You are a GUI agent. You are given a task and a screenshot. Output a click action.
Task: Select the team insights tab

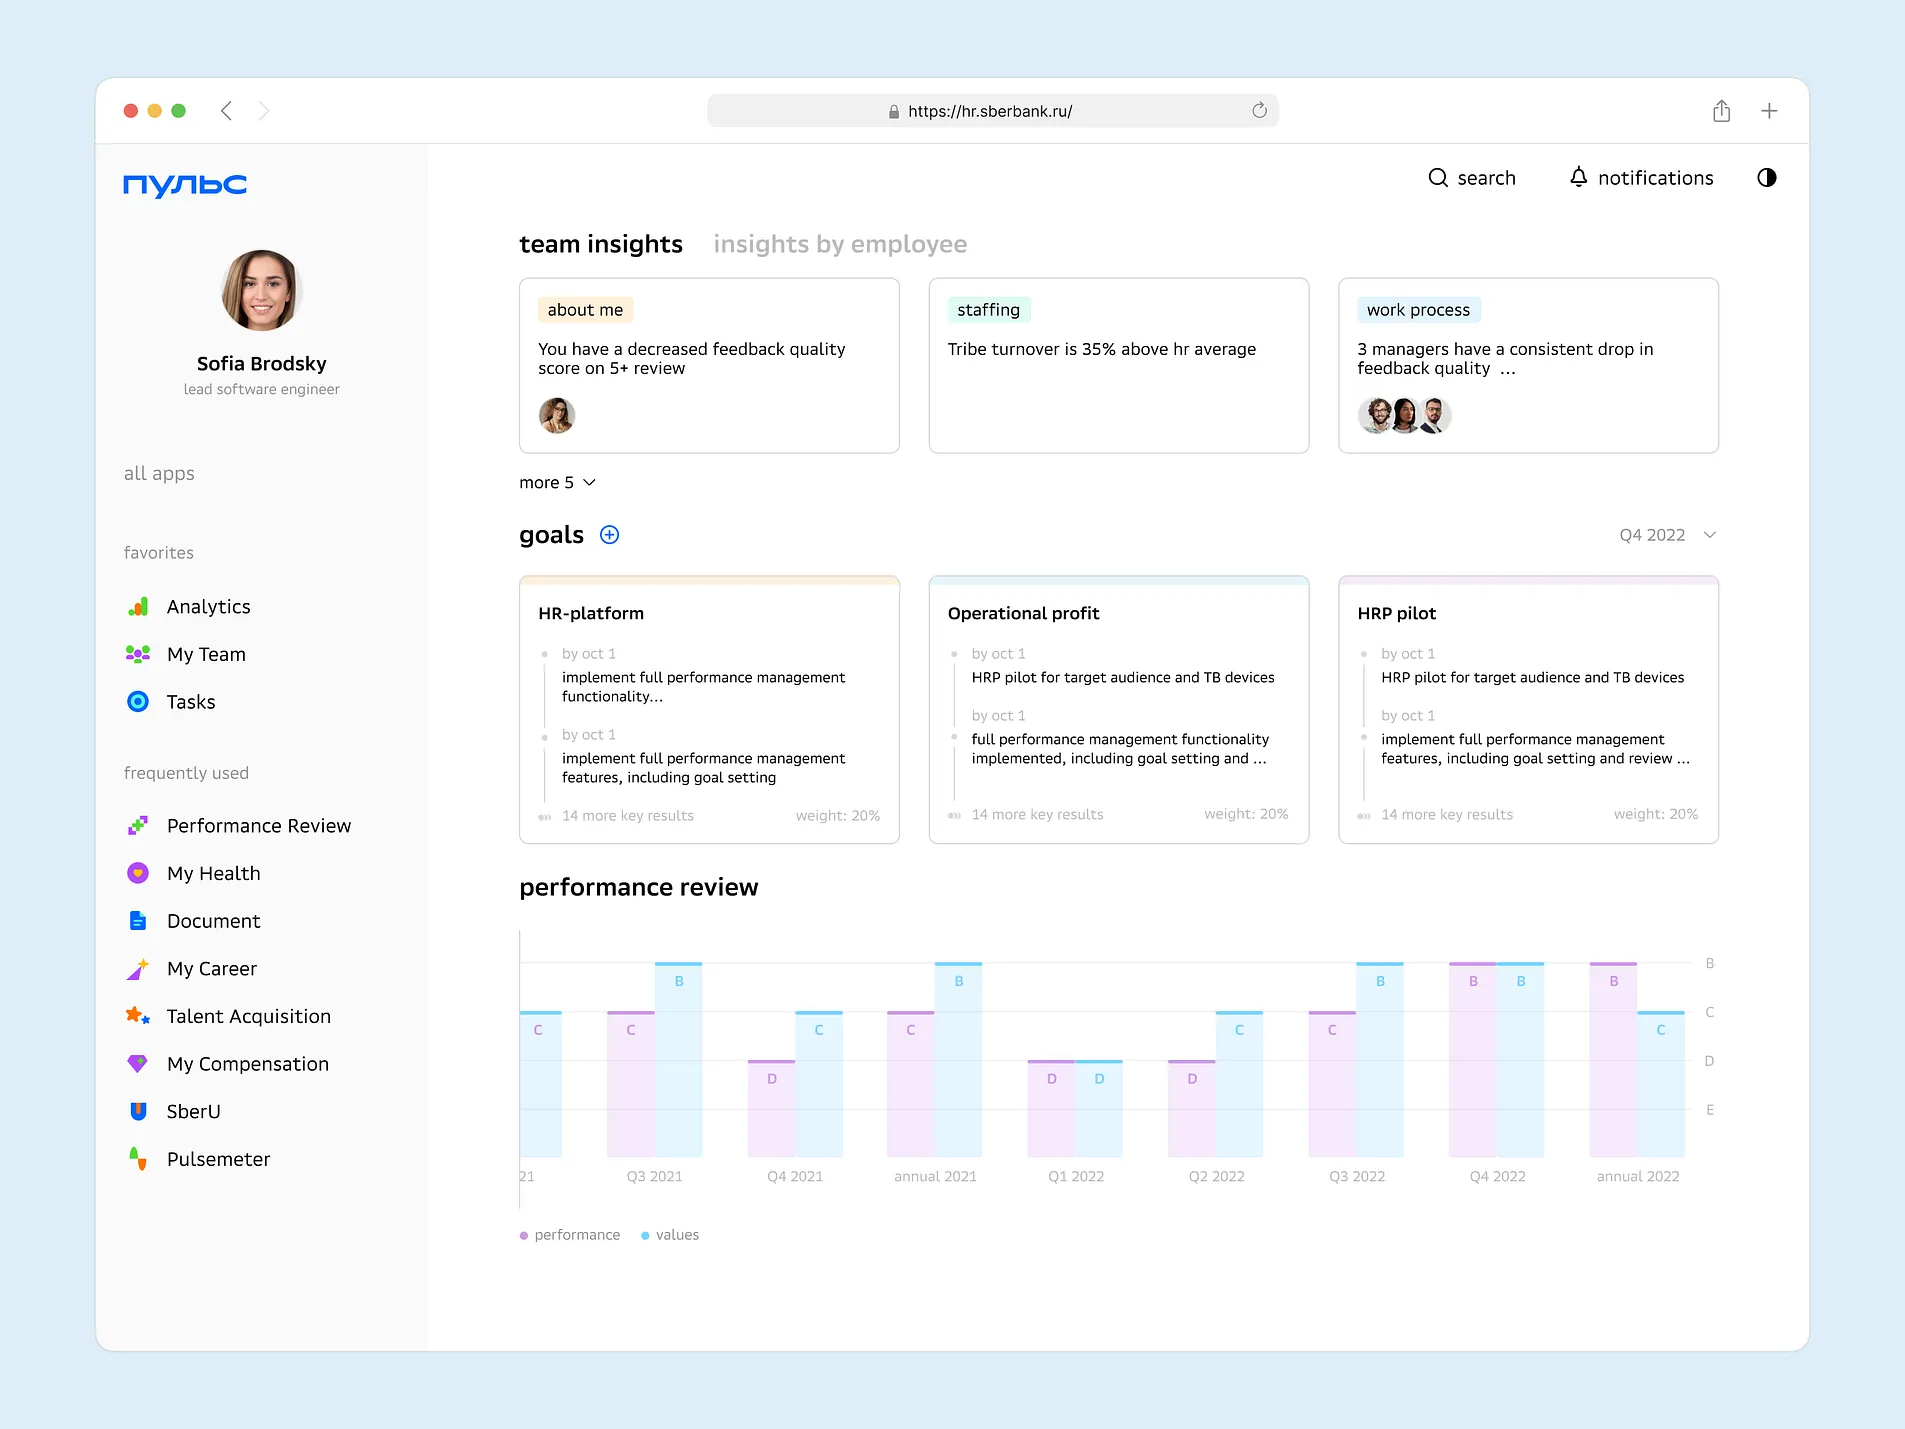[600, 244]
